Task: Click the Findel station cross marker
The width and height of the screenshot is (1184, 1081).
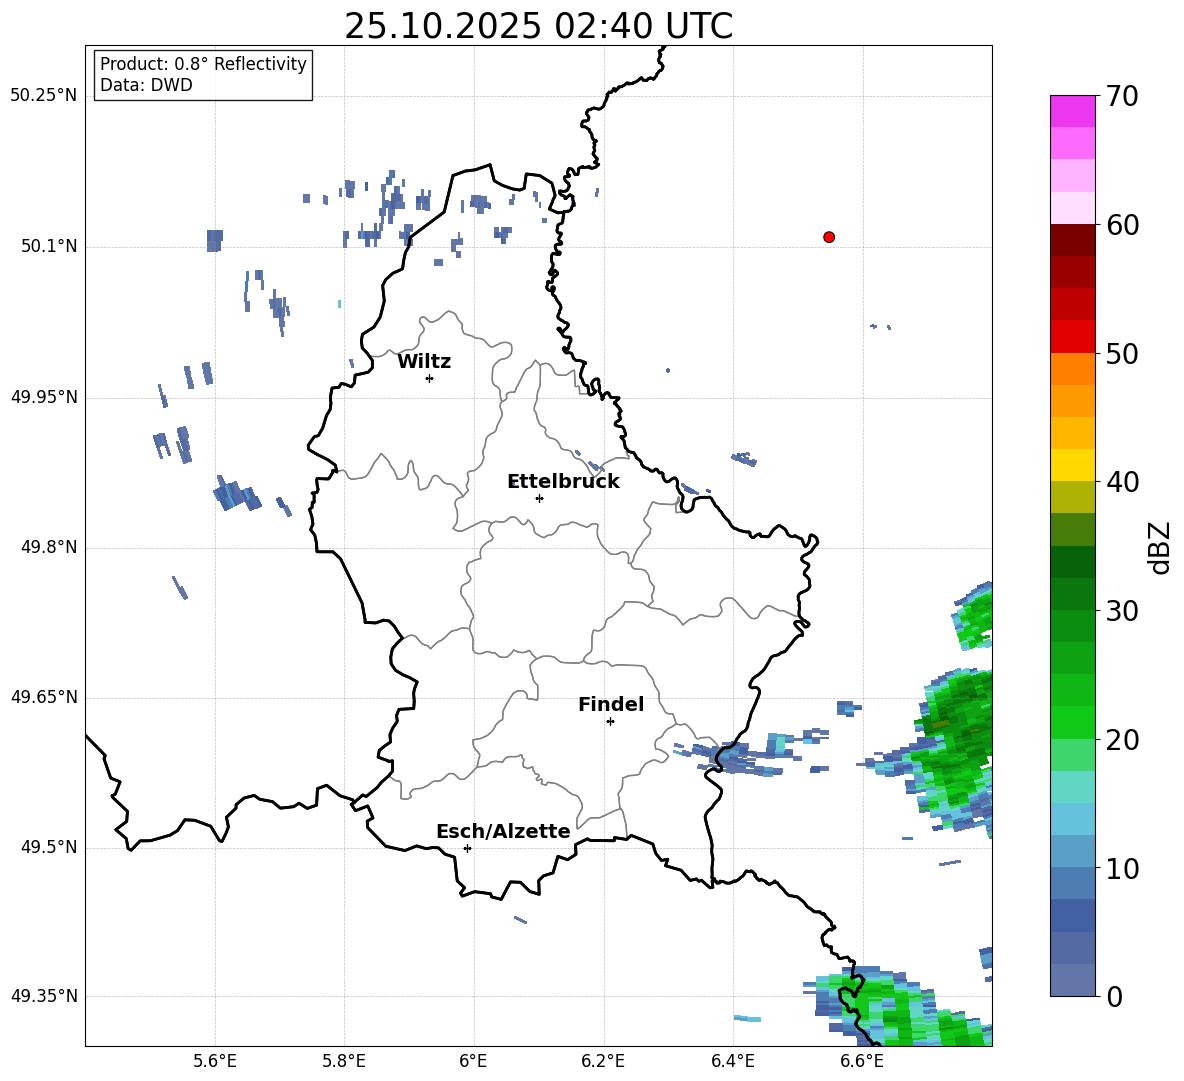Action: [610, 722]
